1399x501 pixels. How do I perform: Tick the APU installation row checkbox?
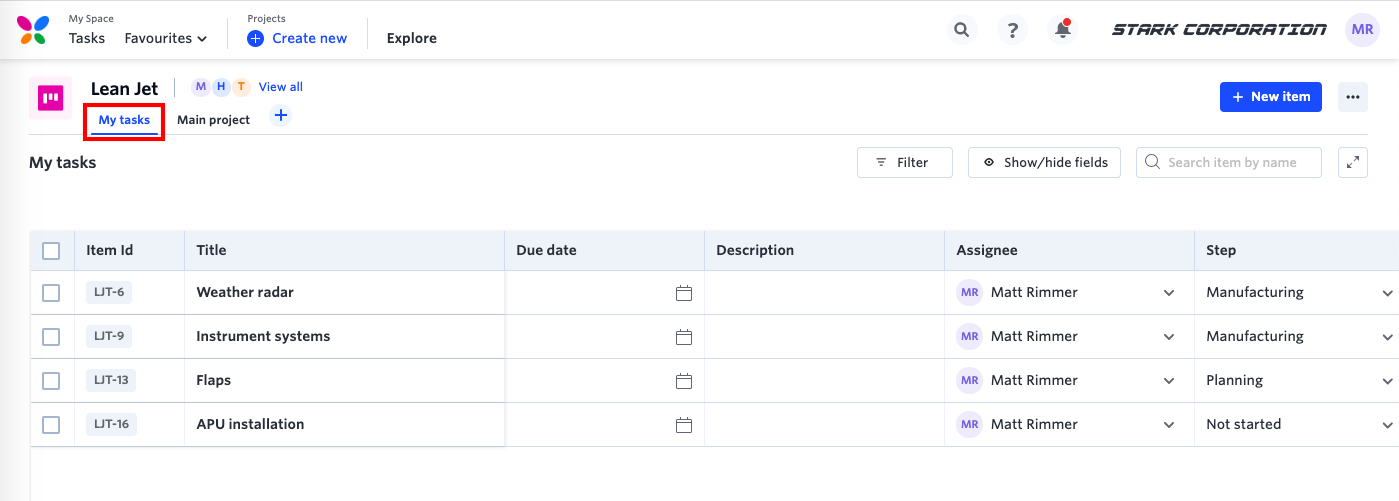51,425
